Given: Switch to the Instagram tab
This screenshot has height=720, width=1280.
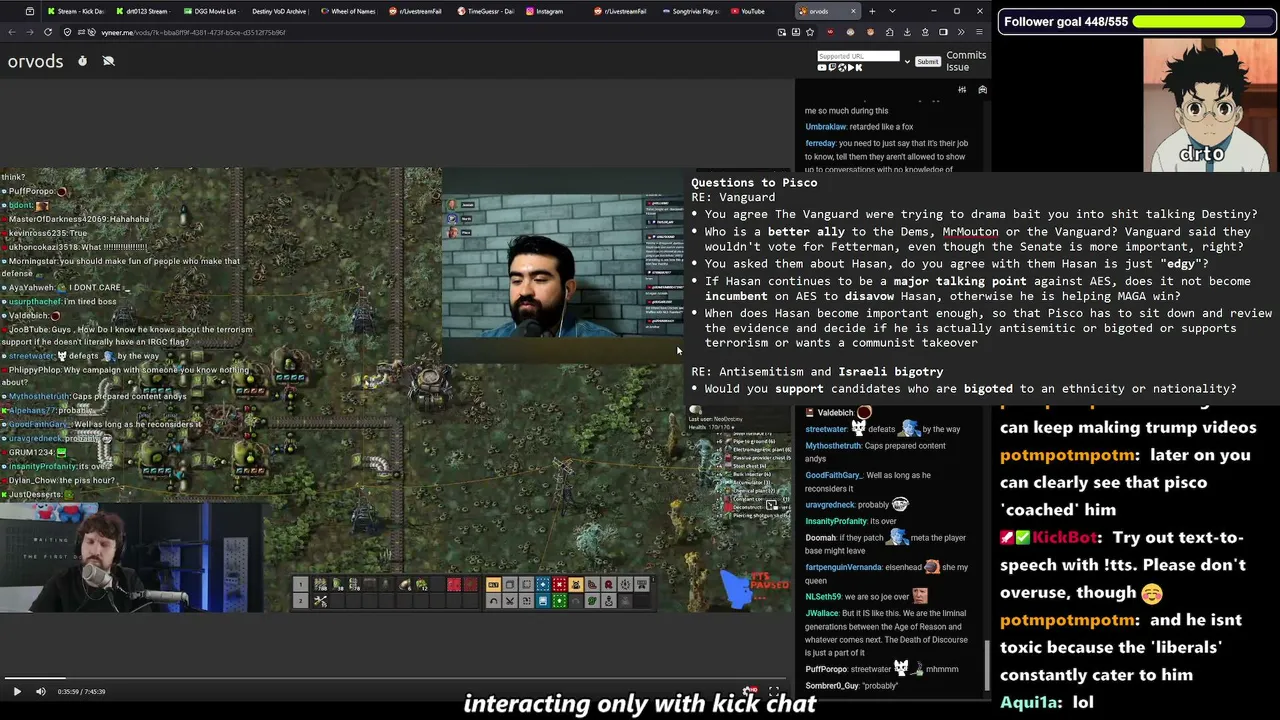Looking at the screenshot, I should pyautogui.click(x=552, y=11).
